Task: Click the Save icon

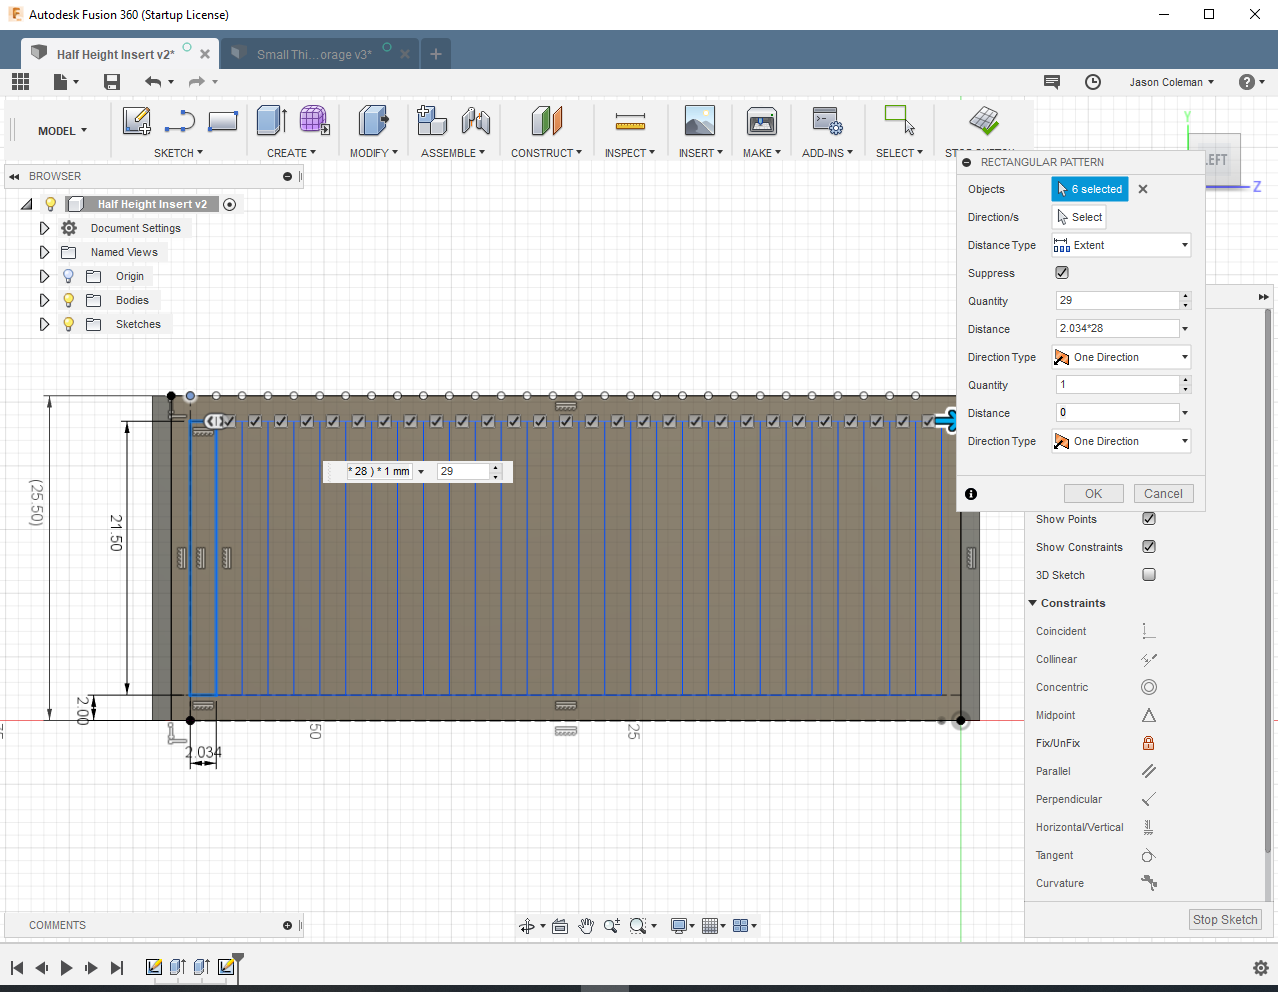Action: [112, 82]
